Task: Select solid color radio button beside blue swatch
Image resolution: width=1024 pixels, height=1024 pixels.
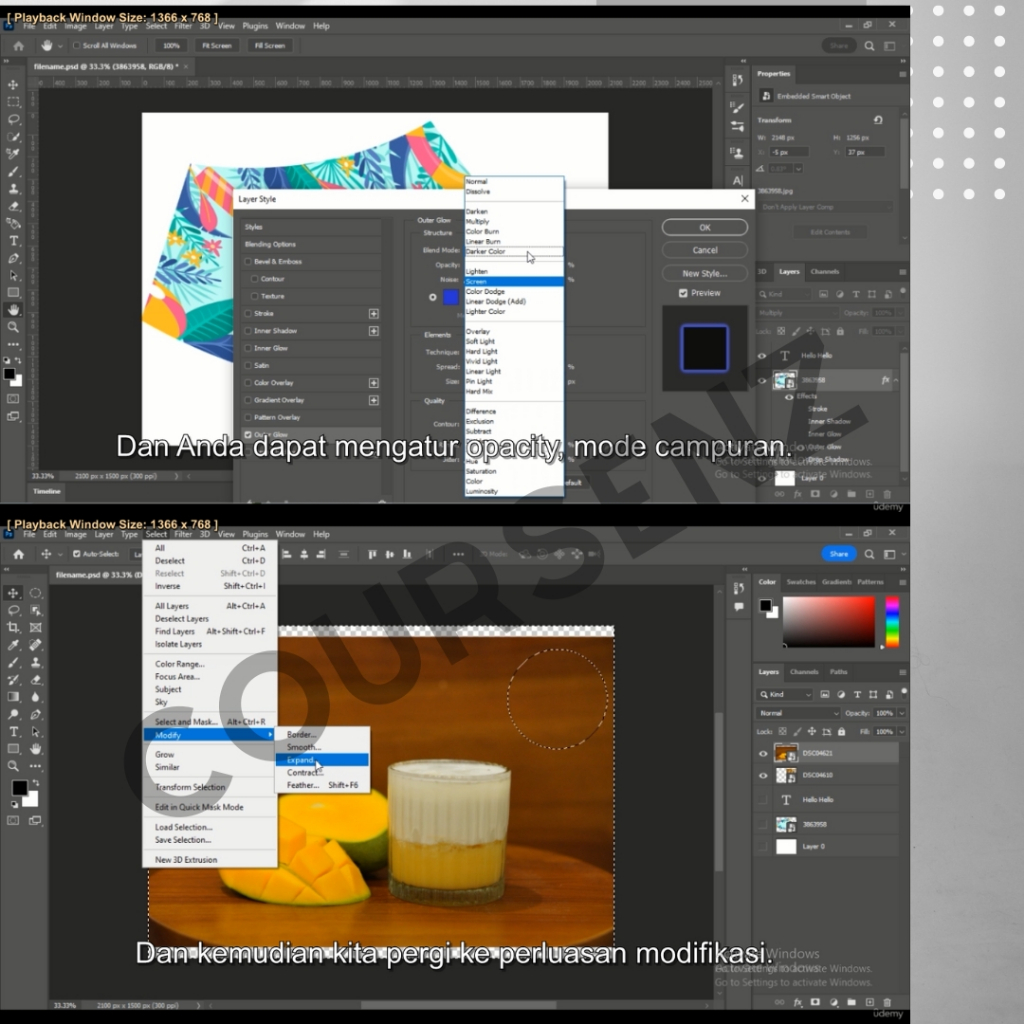Action: (432, 297)
